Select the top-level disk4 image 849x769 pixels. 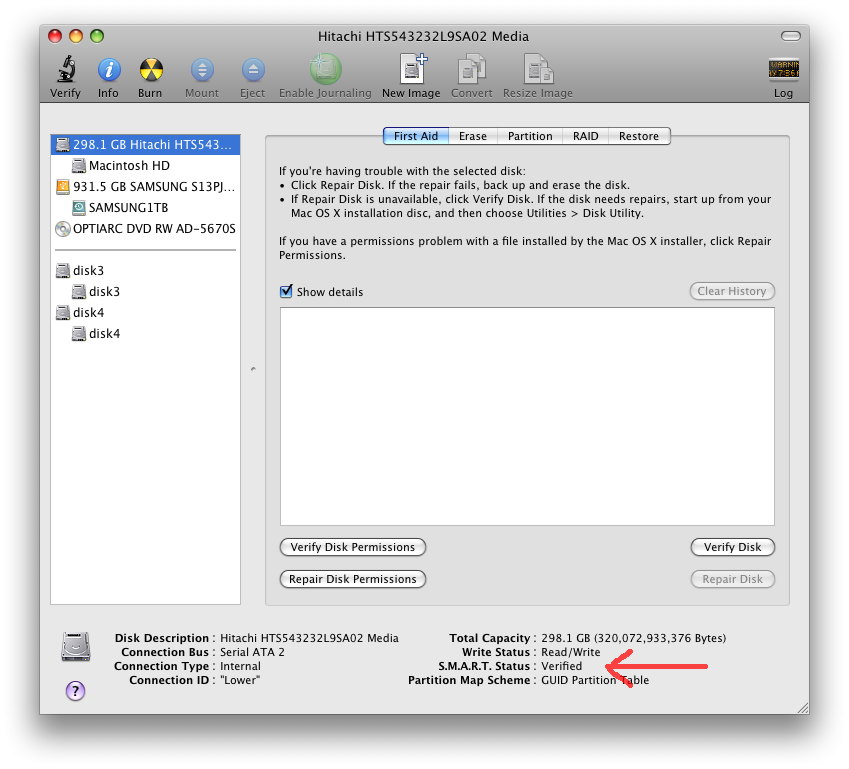pos(145,312)
